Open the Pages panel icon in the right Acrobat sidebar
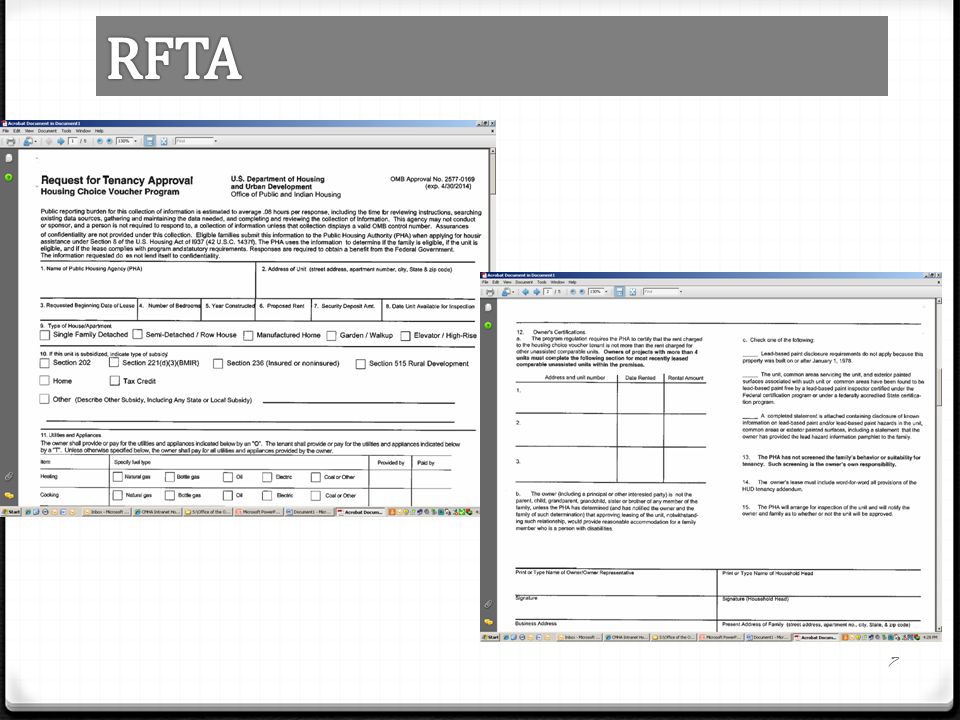Image resolution: width=960 pixels, height=720 pixels. [x=488, y=307]
